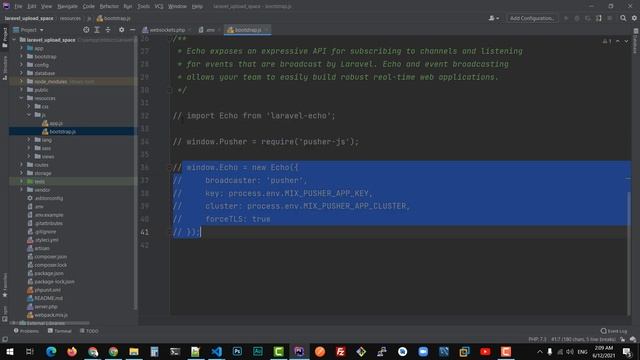Open the VCS menu
This screenshot has width=640, height=360.
click(159, 7)
